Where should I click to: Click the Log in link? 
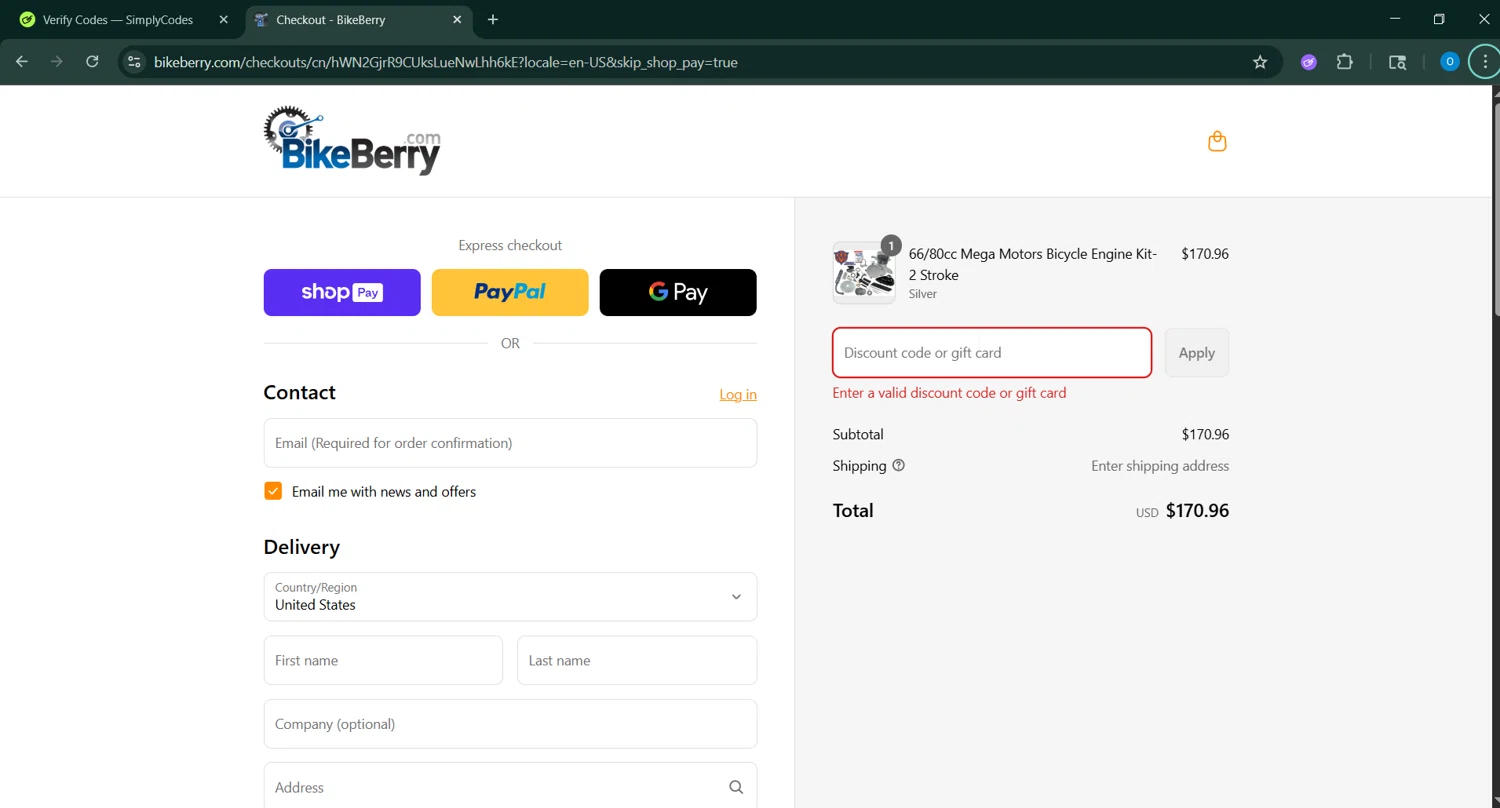[x=738, y=395]
